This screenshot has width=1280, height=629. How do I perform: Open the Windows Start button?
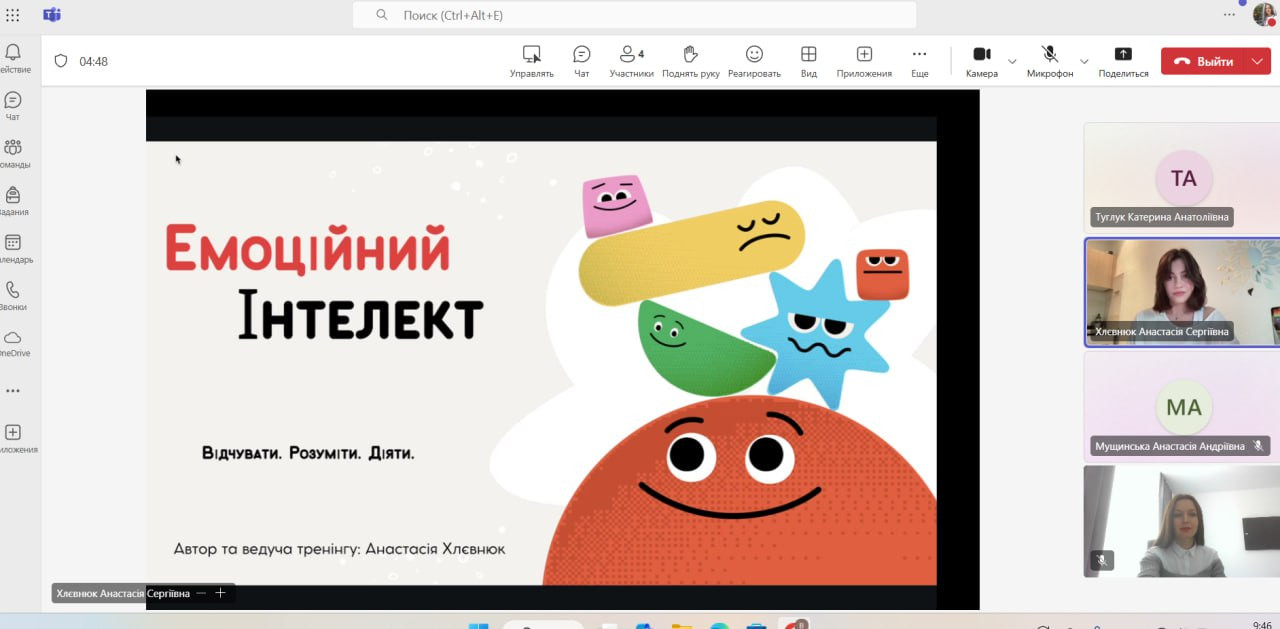pyautogui.click(x=479, y=626)
